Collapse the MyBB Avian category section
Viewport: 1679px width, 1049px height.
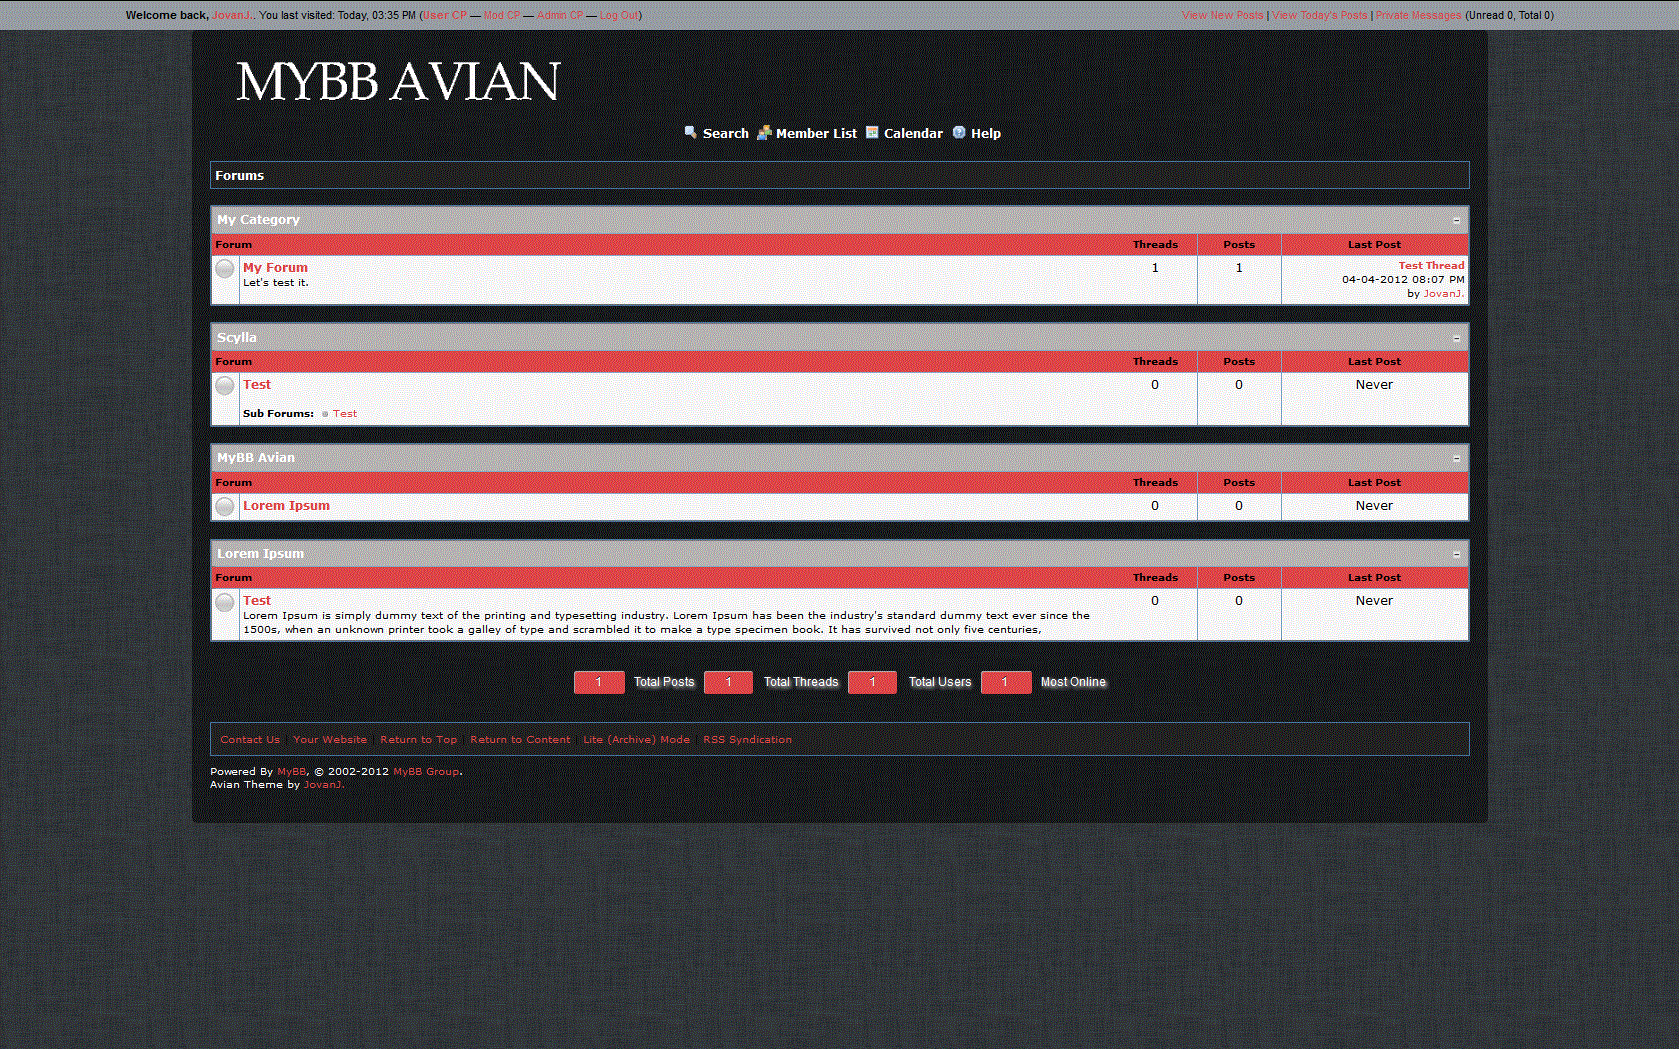(1456, 458)
